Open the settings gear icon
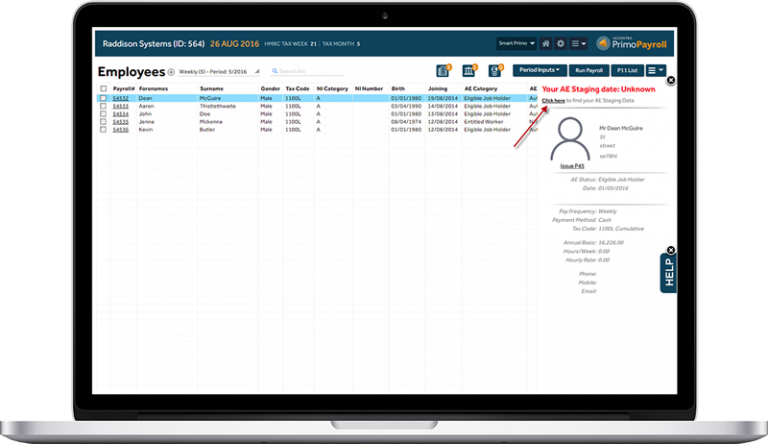Screen dimensions: 768x444 [x=561, y=44]
